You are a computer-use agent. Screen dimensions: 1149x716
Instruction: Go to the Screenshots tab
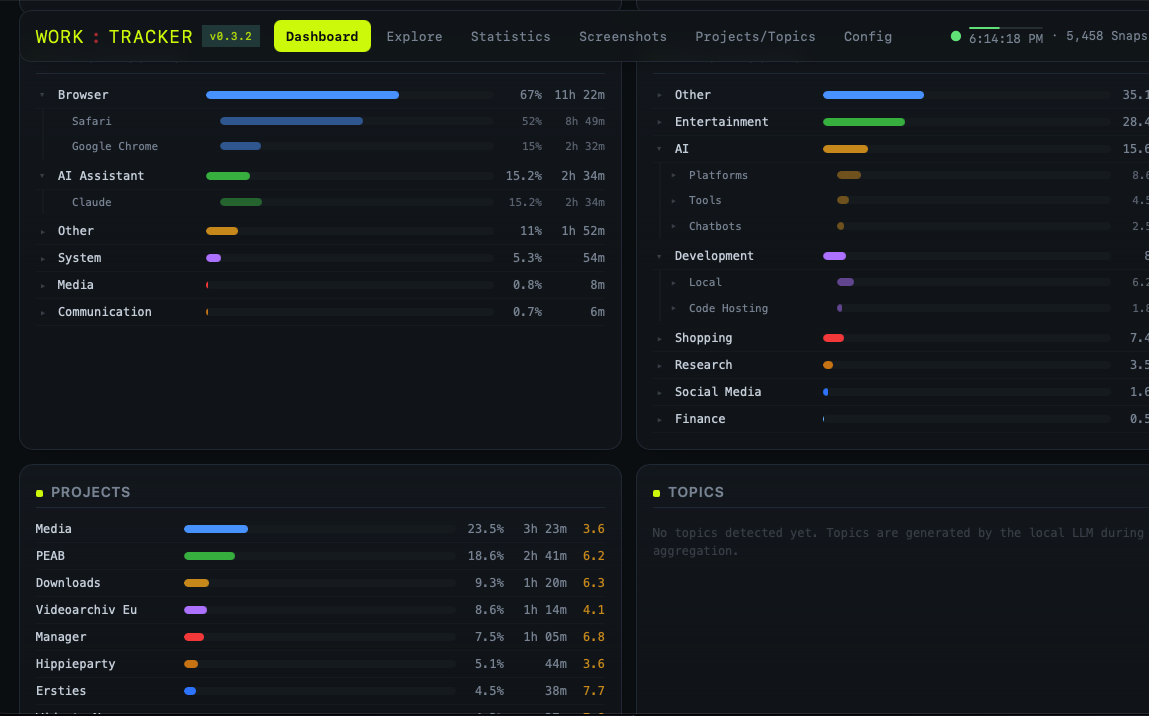[623, 37]
